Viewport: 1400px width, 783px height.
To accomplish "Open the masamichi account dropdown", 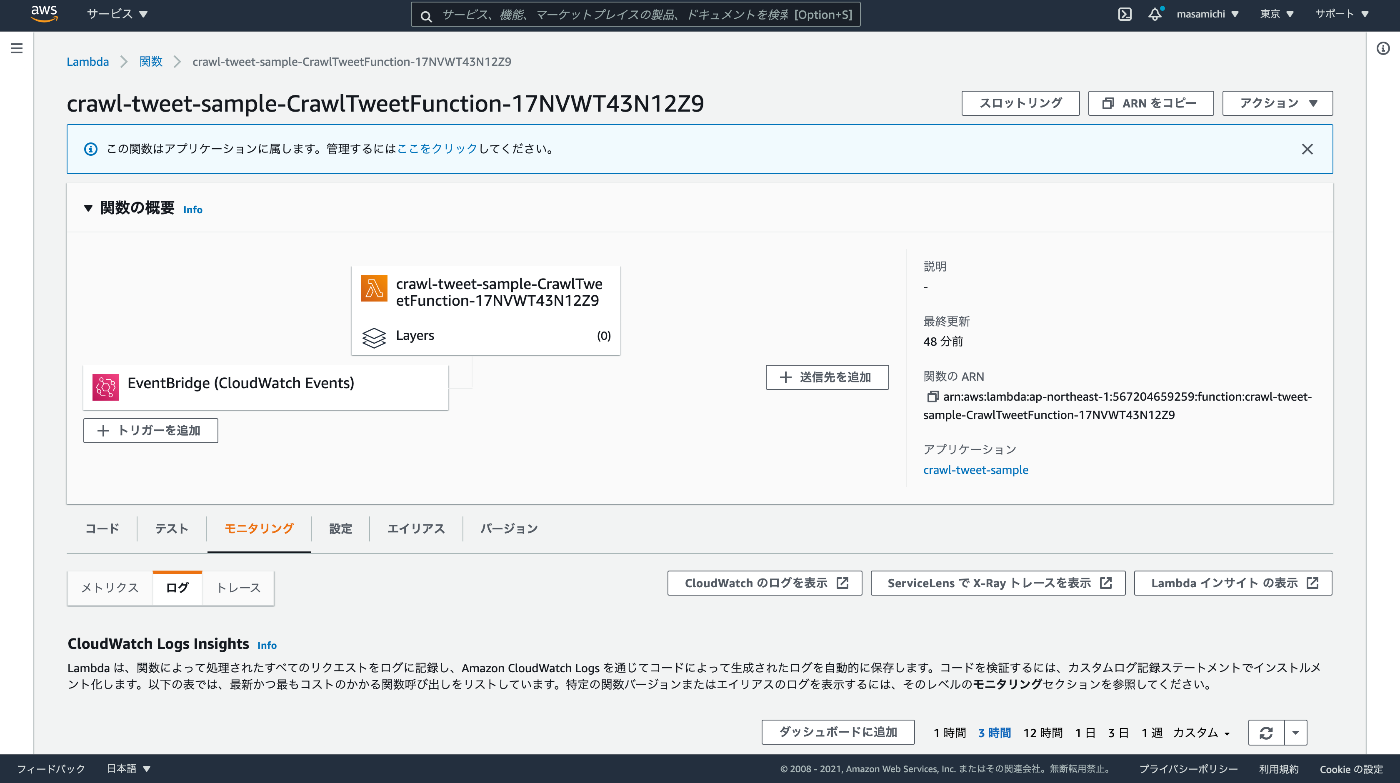I will click(1208, 14).
